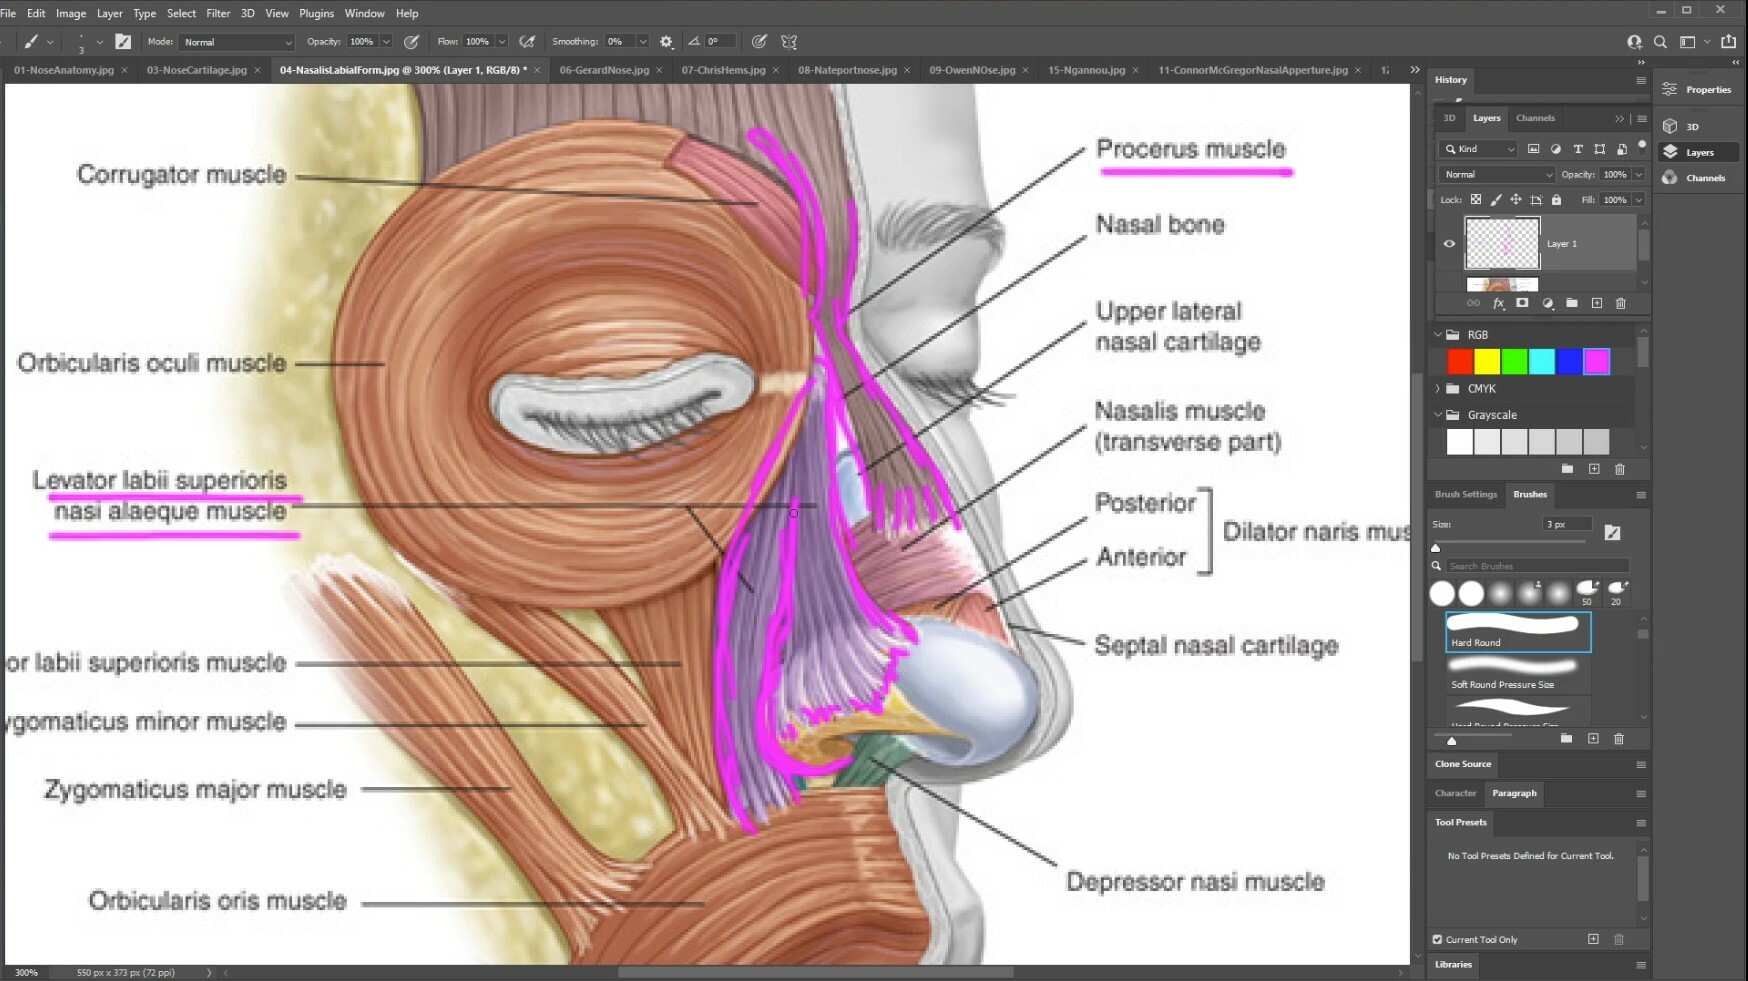Image resolution: width=1748 pixels, height=981 pixels.
Task: Open smoothing options gear icon
Action: point(666,42)
